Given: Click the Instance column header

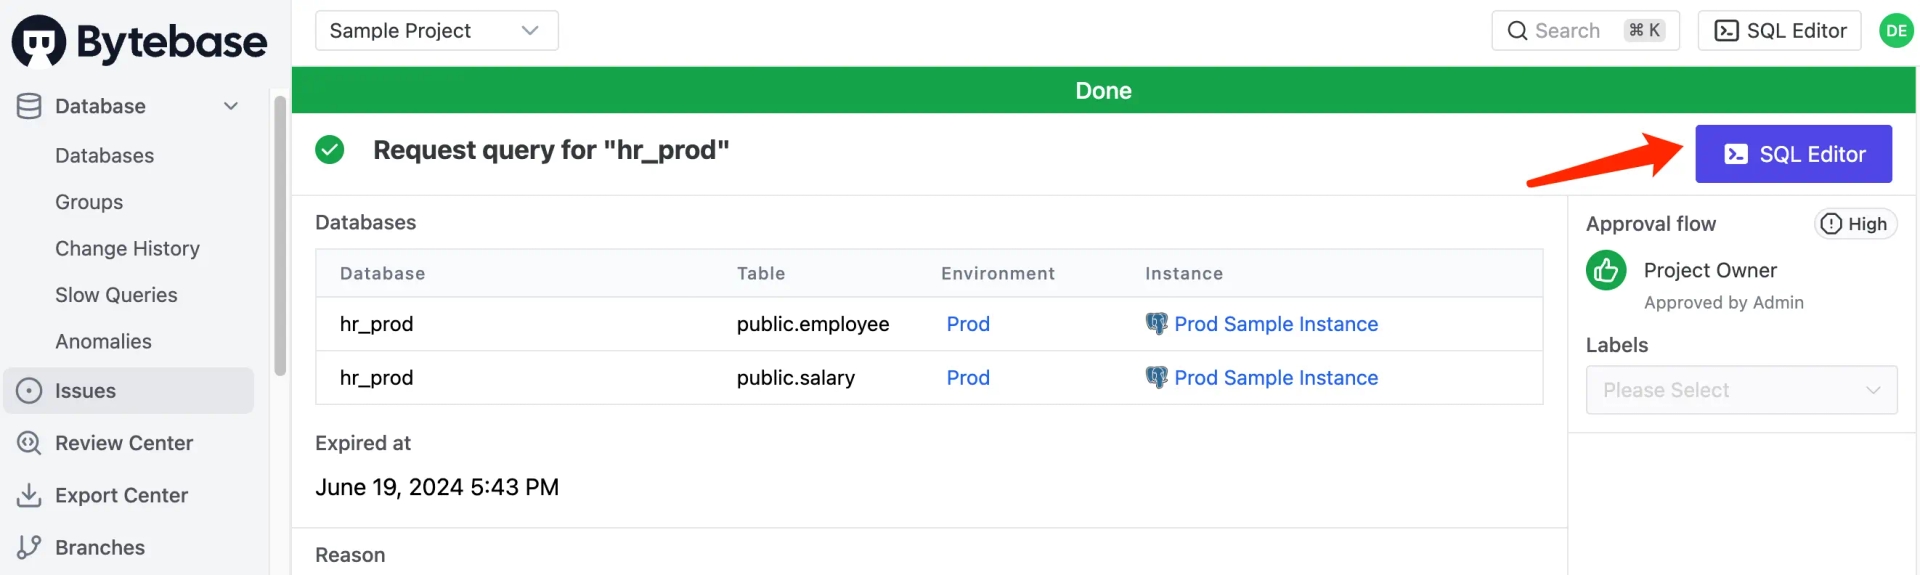Looking at the screenshot, I should pos(1184,274).
